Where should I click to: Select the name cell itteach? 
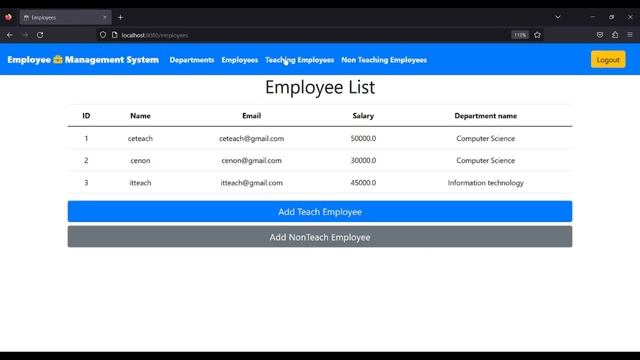[x=140, y=182]
